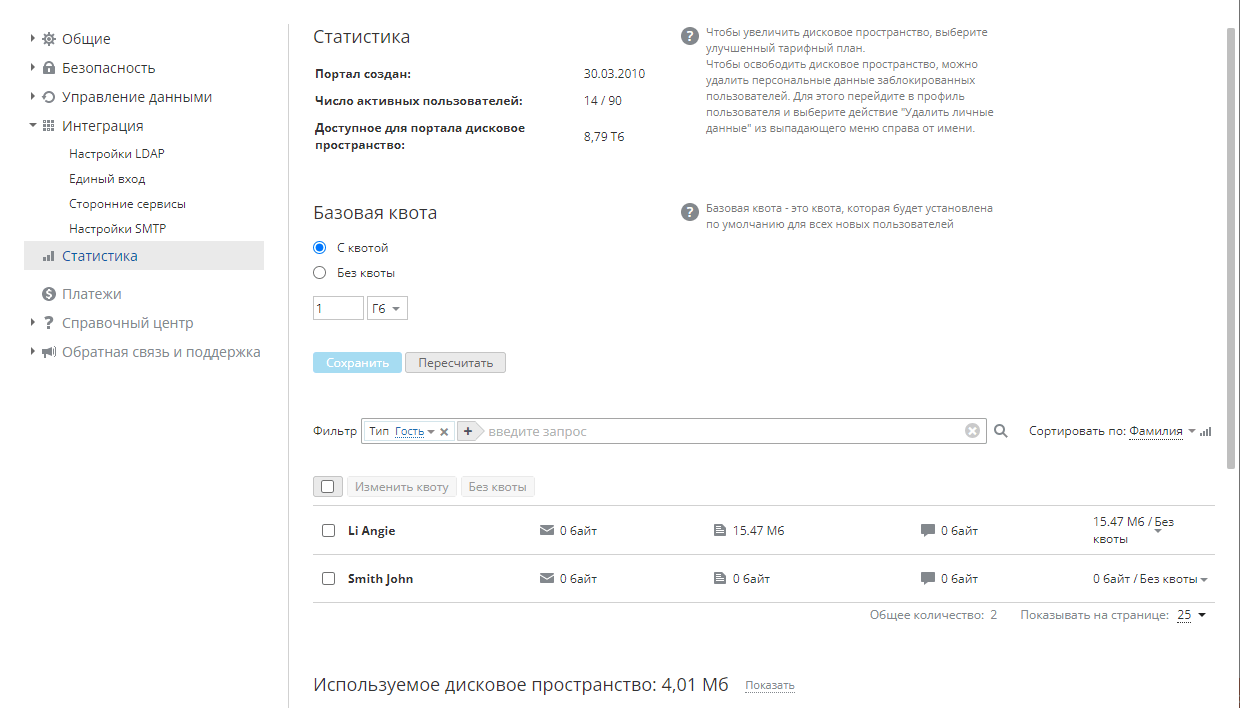Screen dimensions: 1240x708
Task: Click mail icon in Smith John row
Action: pyautogui.click(x=547, y=578)
